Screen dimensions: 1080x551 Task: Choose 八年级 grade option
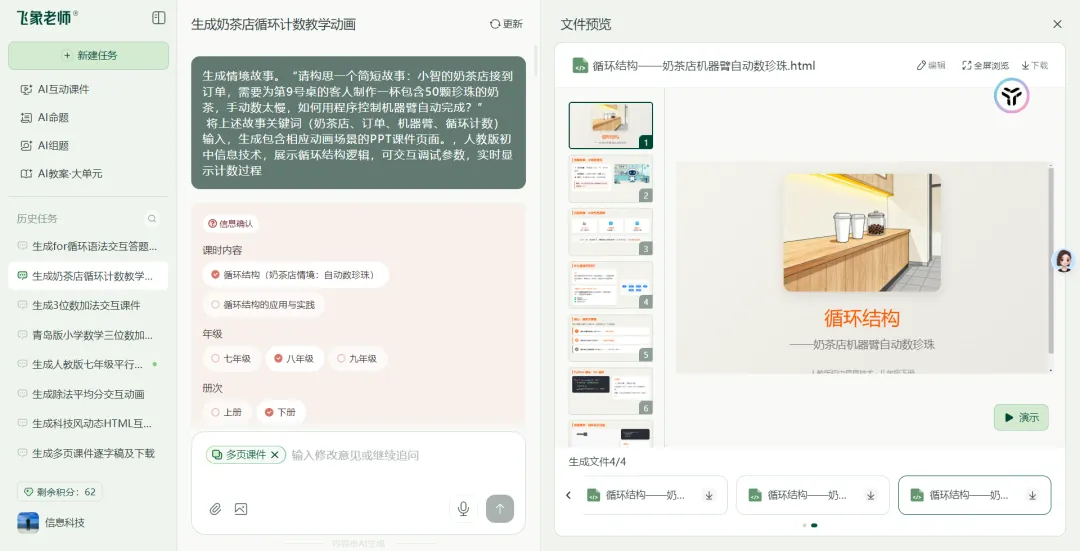coord(294,358)
